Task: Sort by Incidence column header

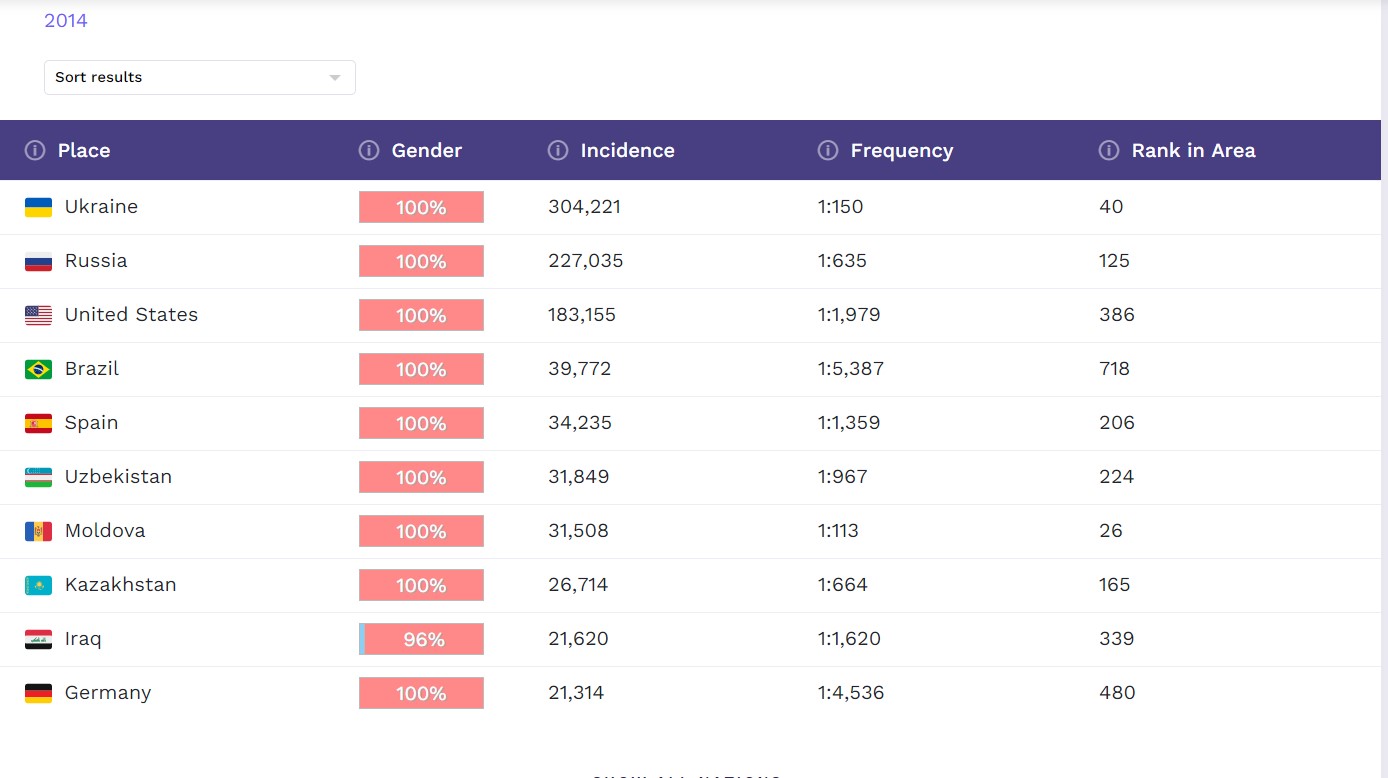Action: [x=627, y=150]
